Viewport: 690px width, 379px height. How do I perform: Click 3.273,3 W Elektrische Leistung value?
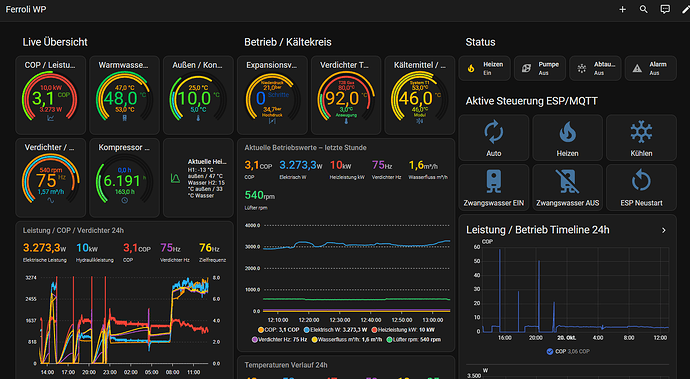click(x=44, y=248)
